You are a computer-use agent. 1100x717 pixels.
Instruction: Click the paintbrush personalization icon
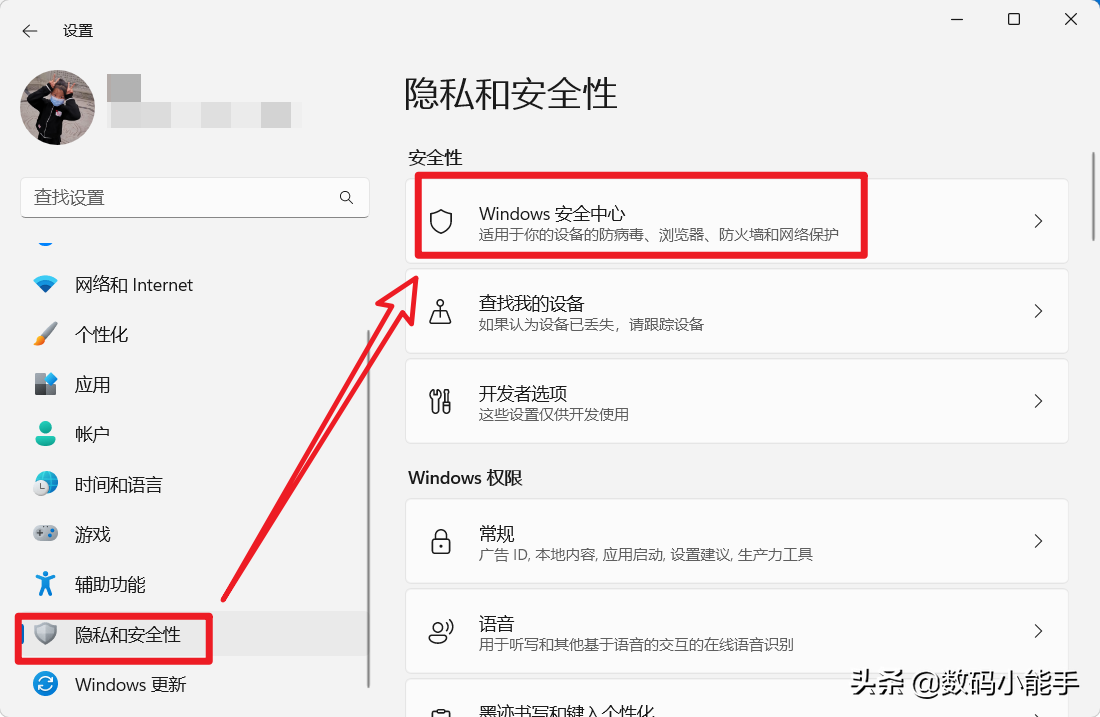point(46,334)
